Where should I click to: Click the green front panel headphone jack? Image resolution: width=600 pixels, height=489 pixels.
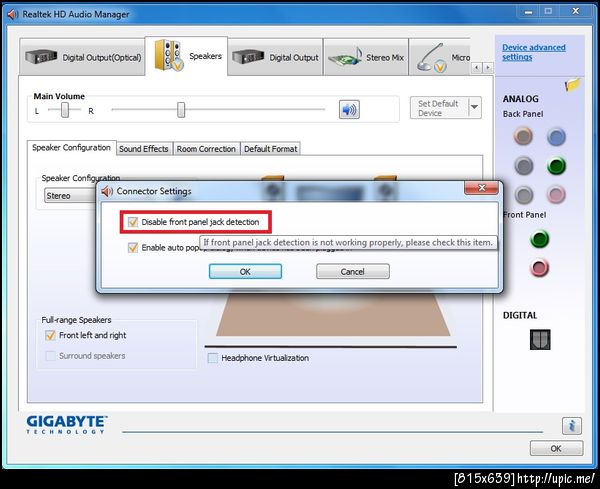[x=540, y=239]
